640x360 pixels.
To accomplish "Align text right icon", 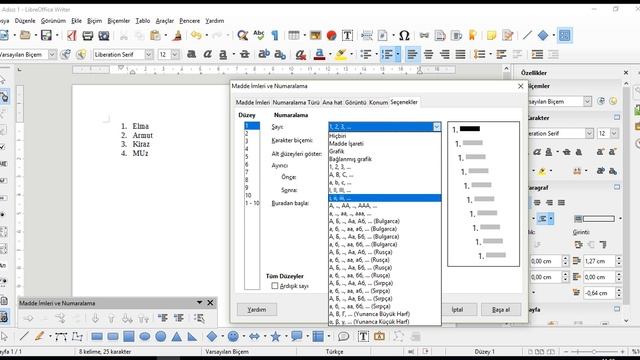I will pos(444,54).
